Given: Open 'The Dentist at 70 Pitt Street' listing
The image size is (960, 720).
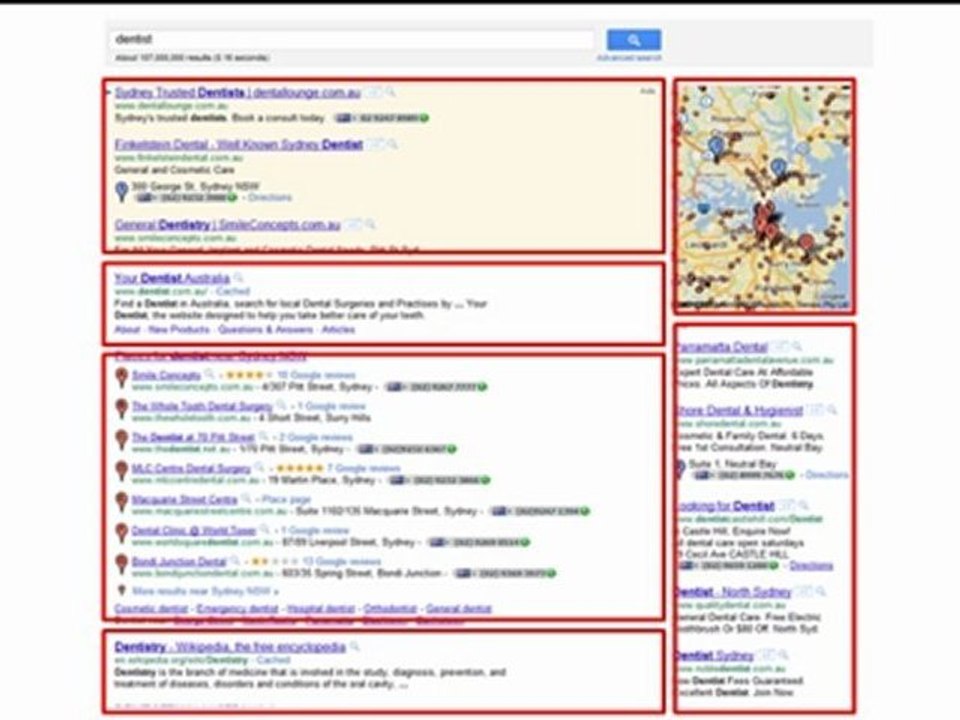Looking at the screenshot, I should click(x=193, y=438).
